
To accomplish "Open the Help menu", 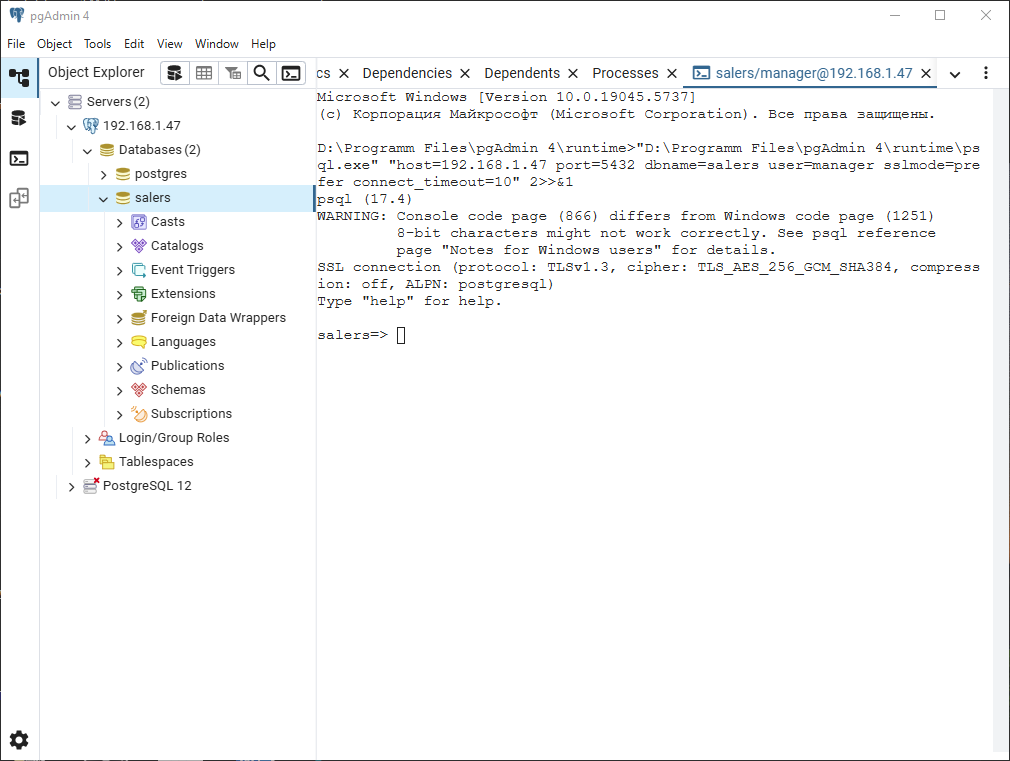I will click(263, 44).
